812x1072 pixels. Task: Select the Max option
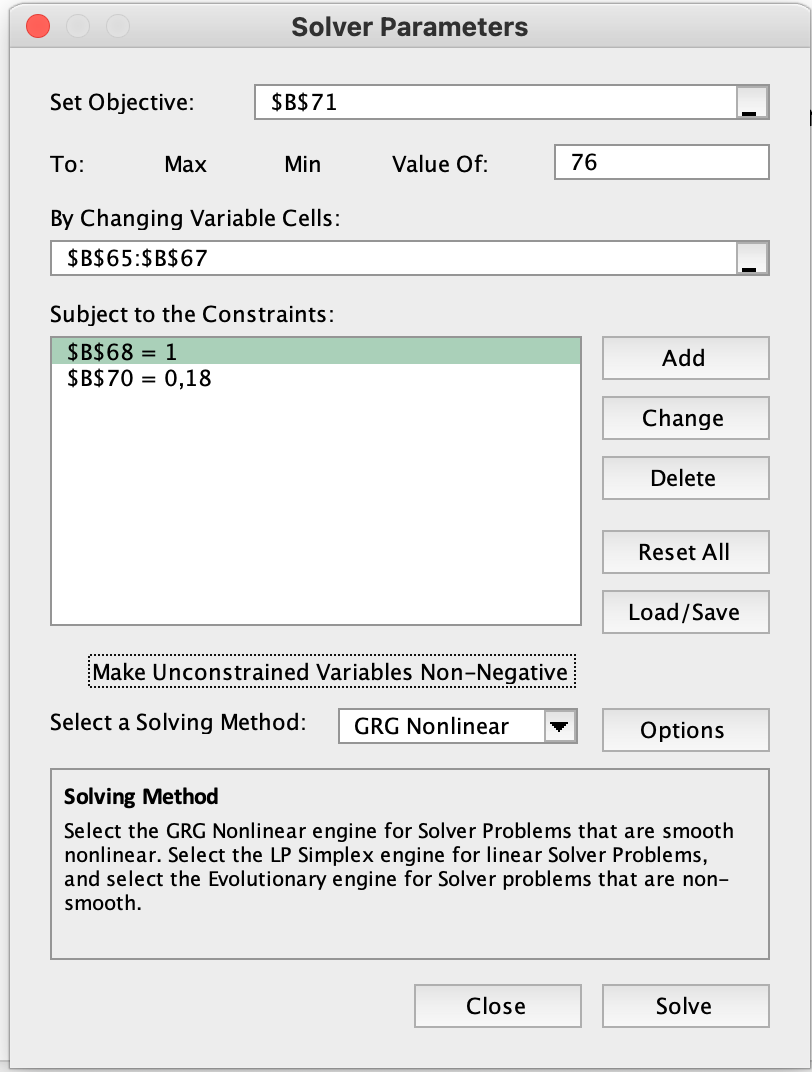click(185, 164)
